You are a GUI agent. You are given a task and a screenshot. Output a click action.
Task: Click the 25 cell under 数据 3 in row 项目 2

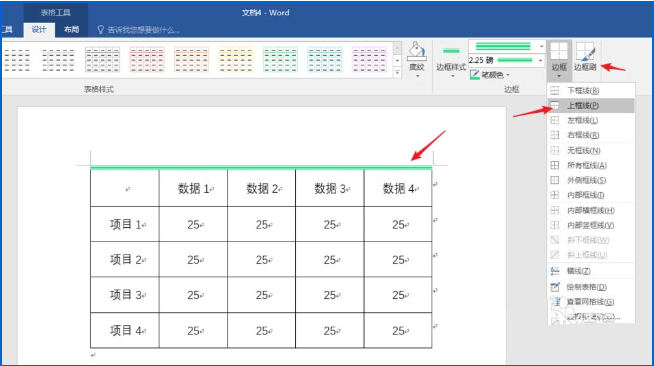(x=330, y=260)
